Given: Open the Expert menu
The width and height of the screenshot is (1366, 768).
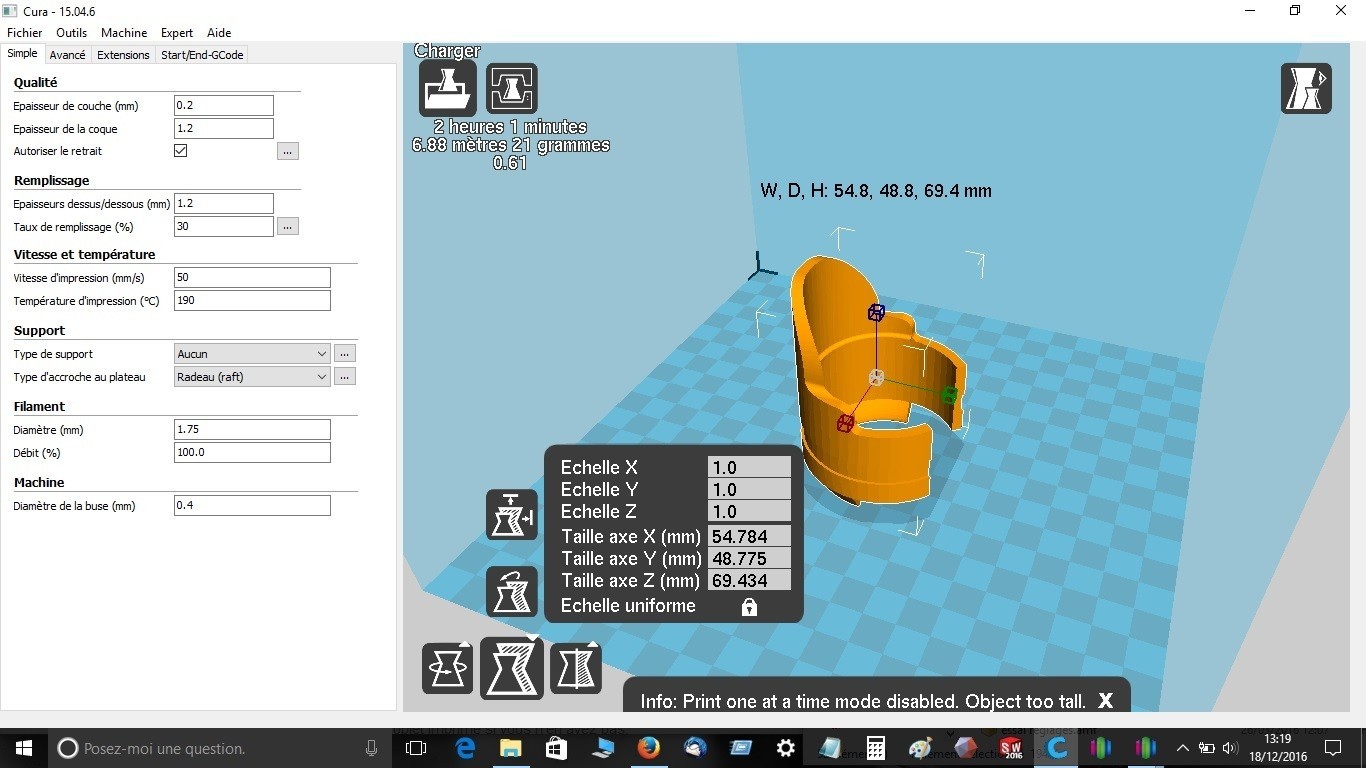Looking at the screenshot, I should point(177,33).
